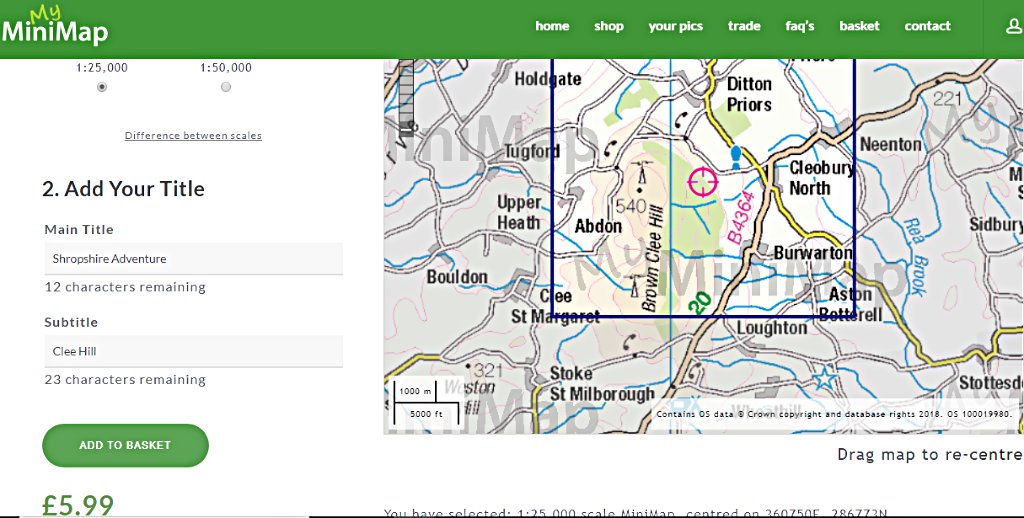
Task: Click the OS copyright notice on map
Action: coord(834,414)
